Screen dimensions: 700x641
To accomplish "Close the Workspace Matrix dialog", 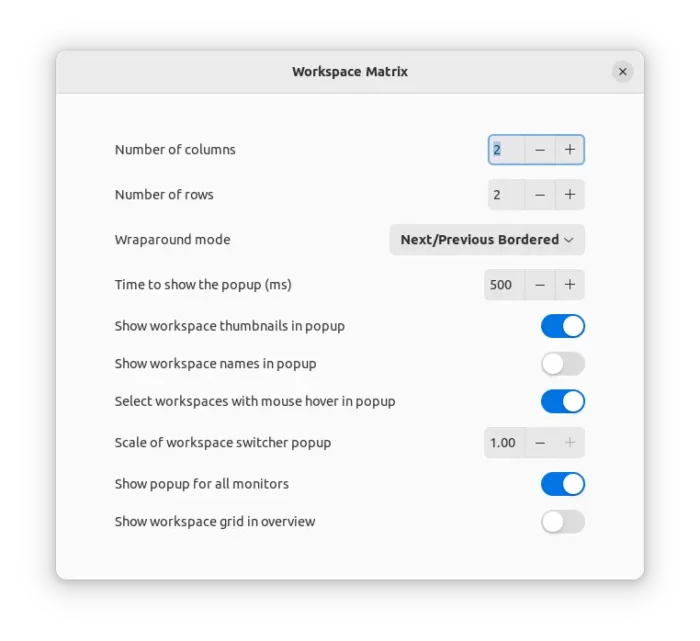I will [623, 71].
